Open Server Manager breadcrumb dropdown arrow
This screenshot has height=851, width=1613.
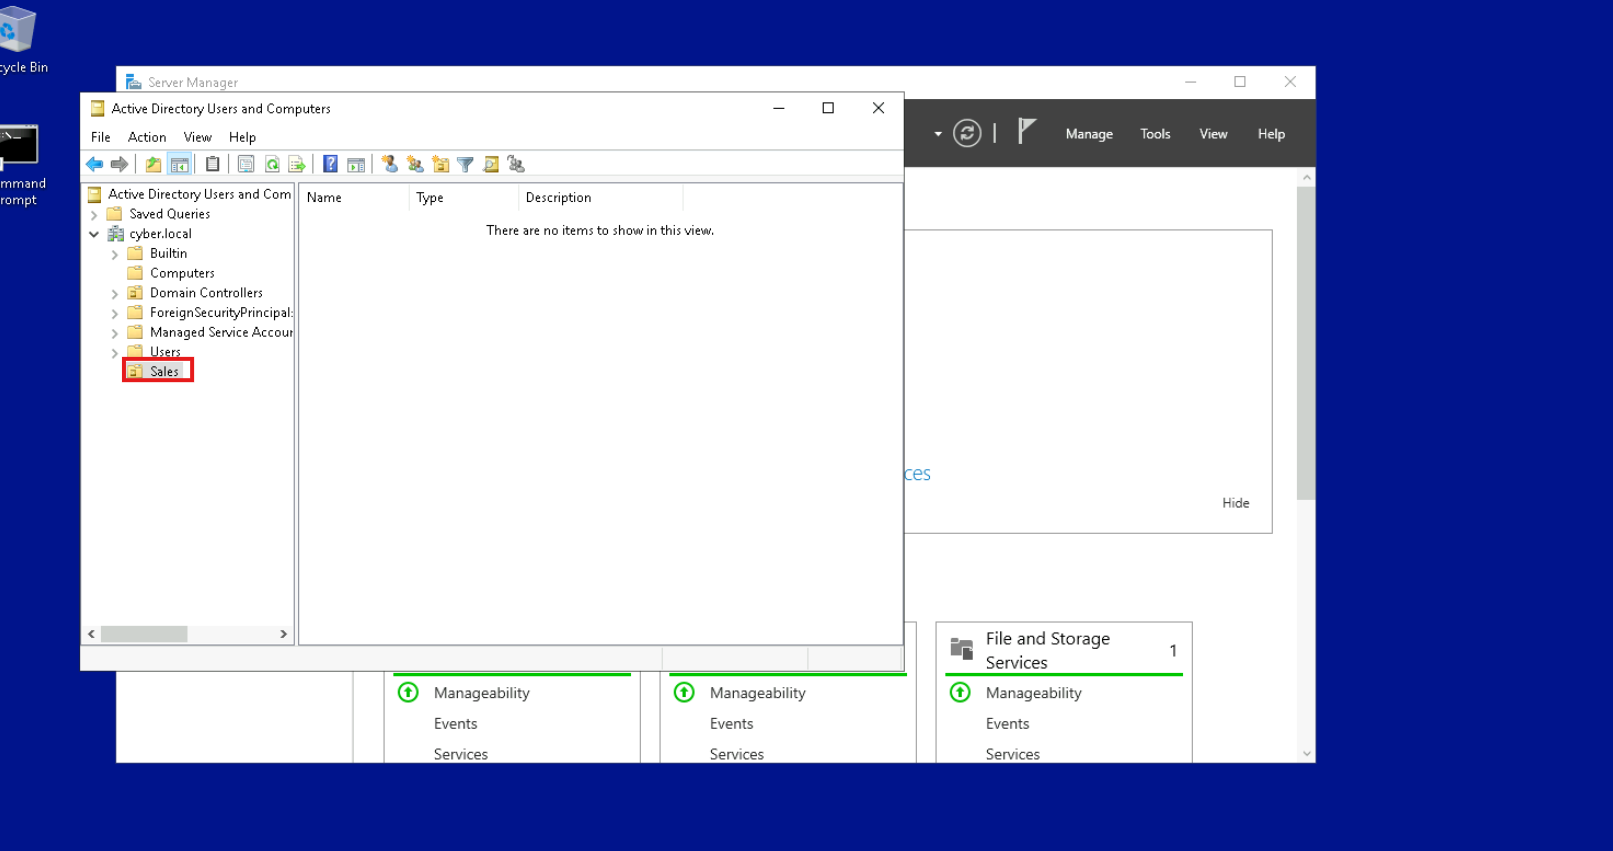point(938,134)
